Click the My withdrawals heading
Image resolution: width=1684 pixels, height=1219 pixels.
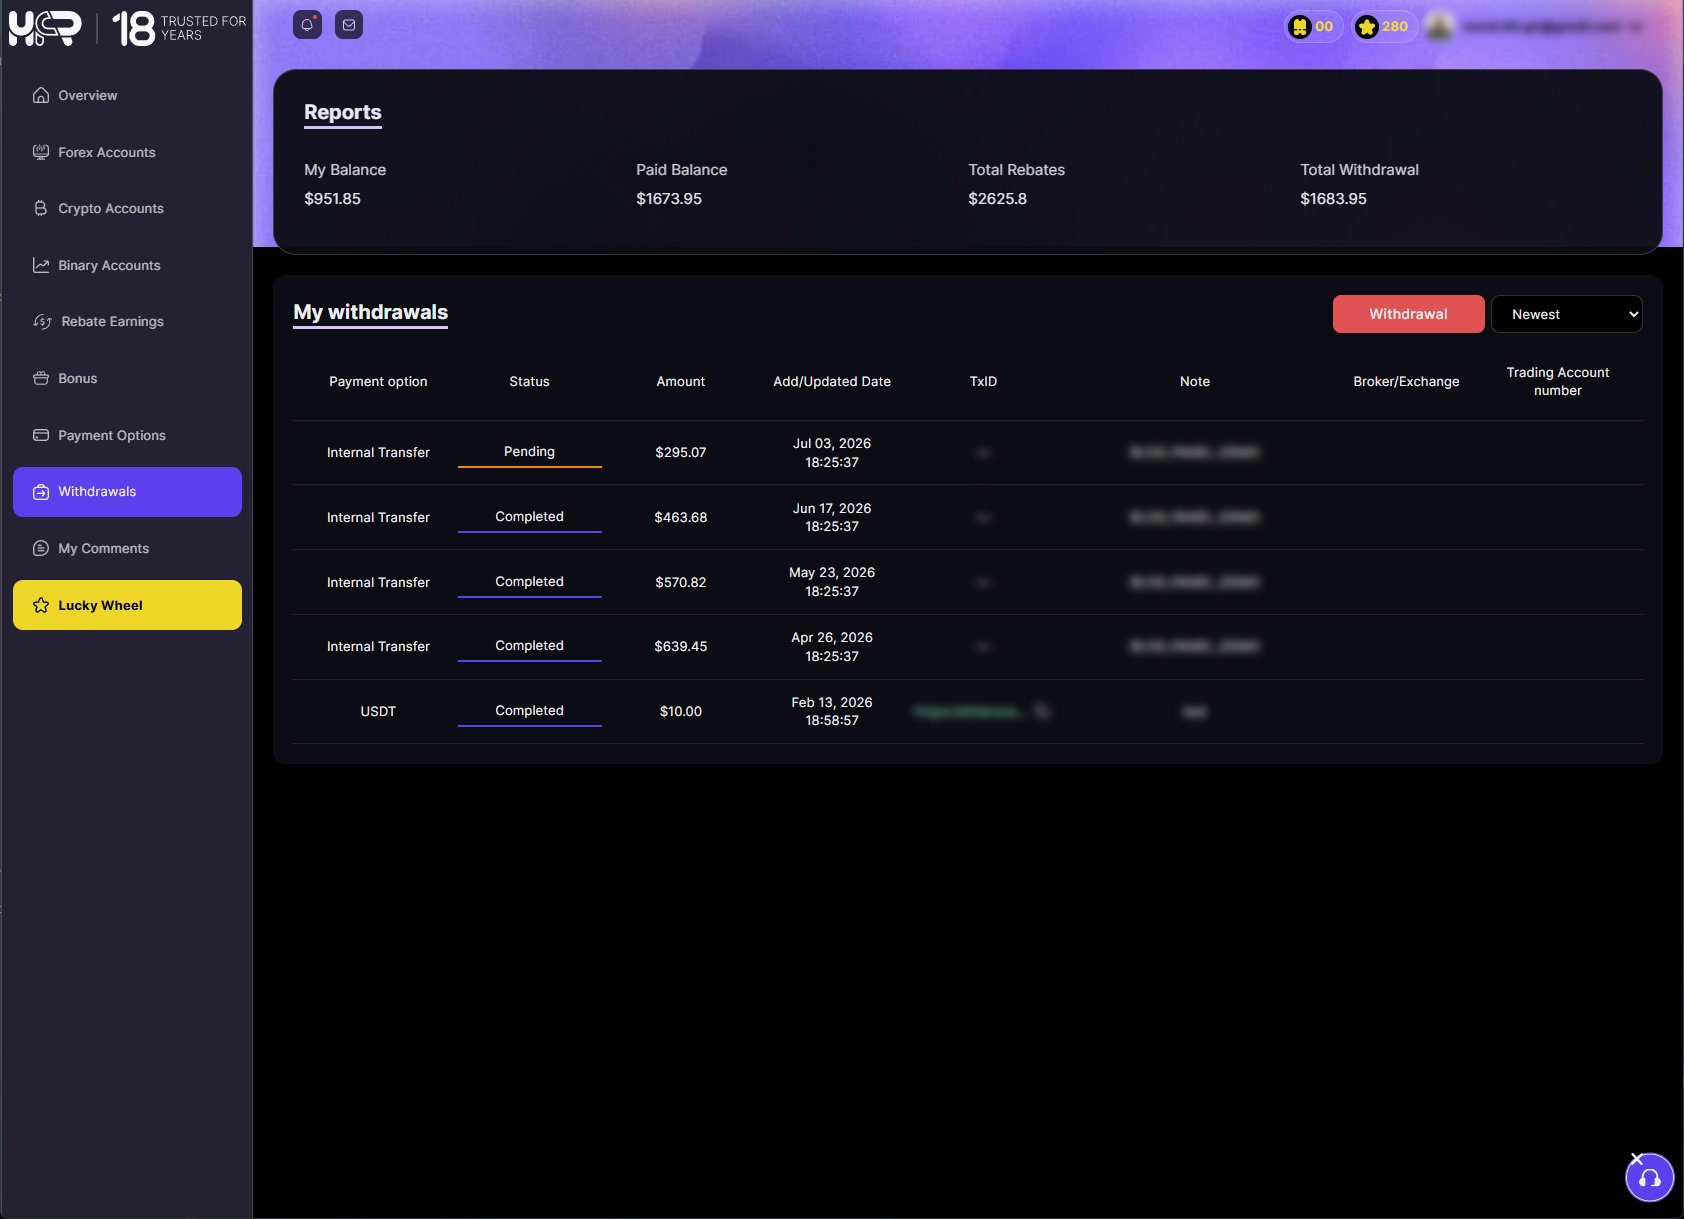pos(371,312)
